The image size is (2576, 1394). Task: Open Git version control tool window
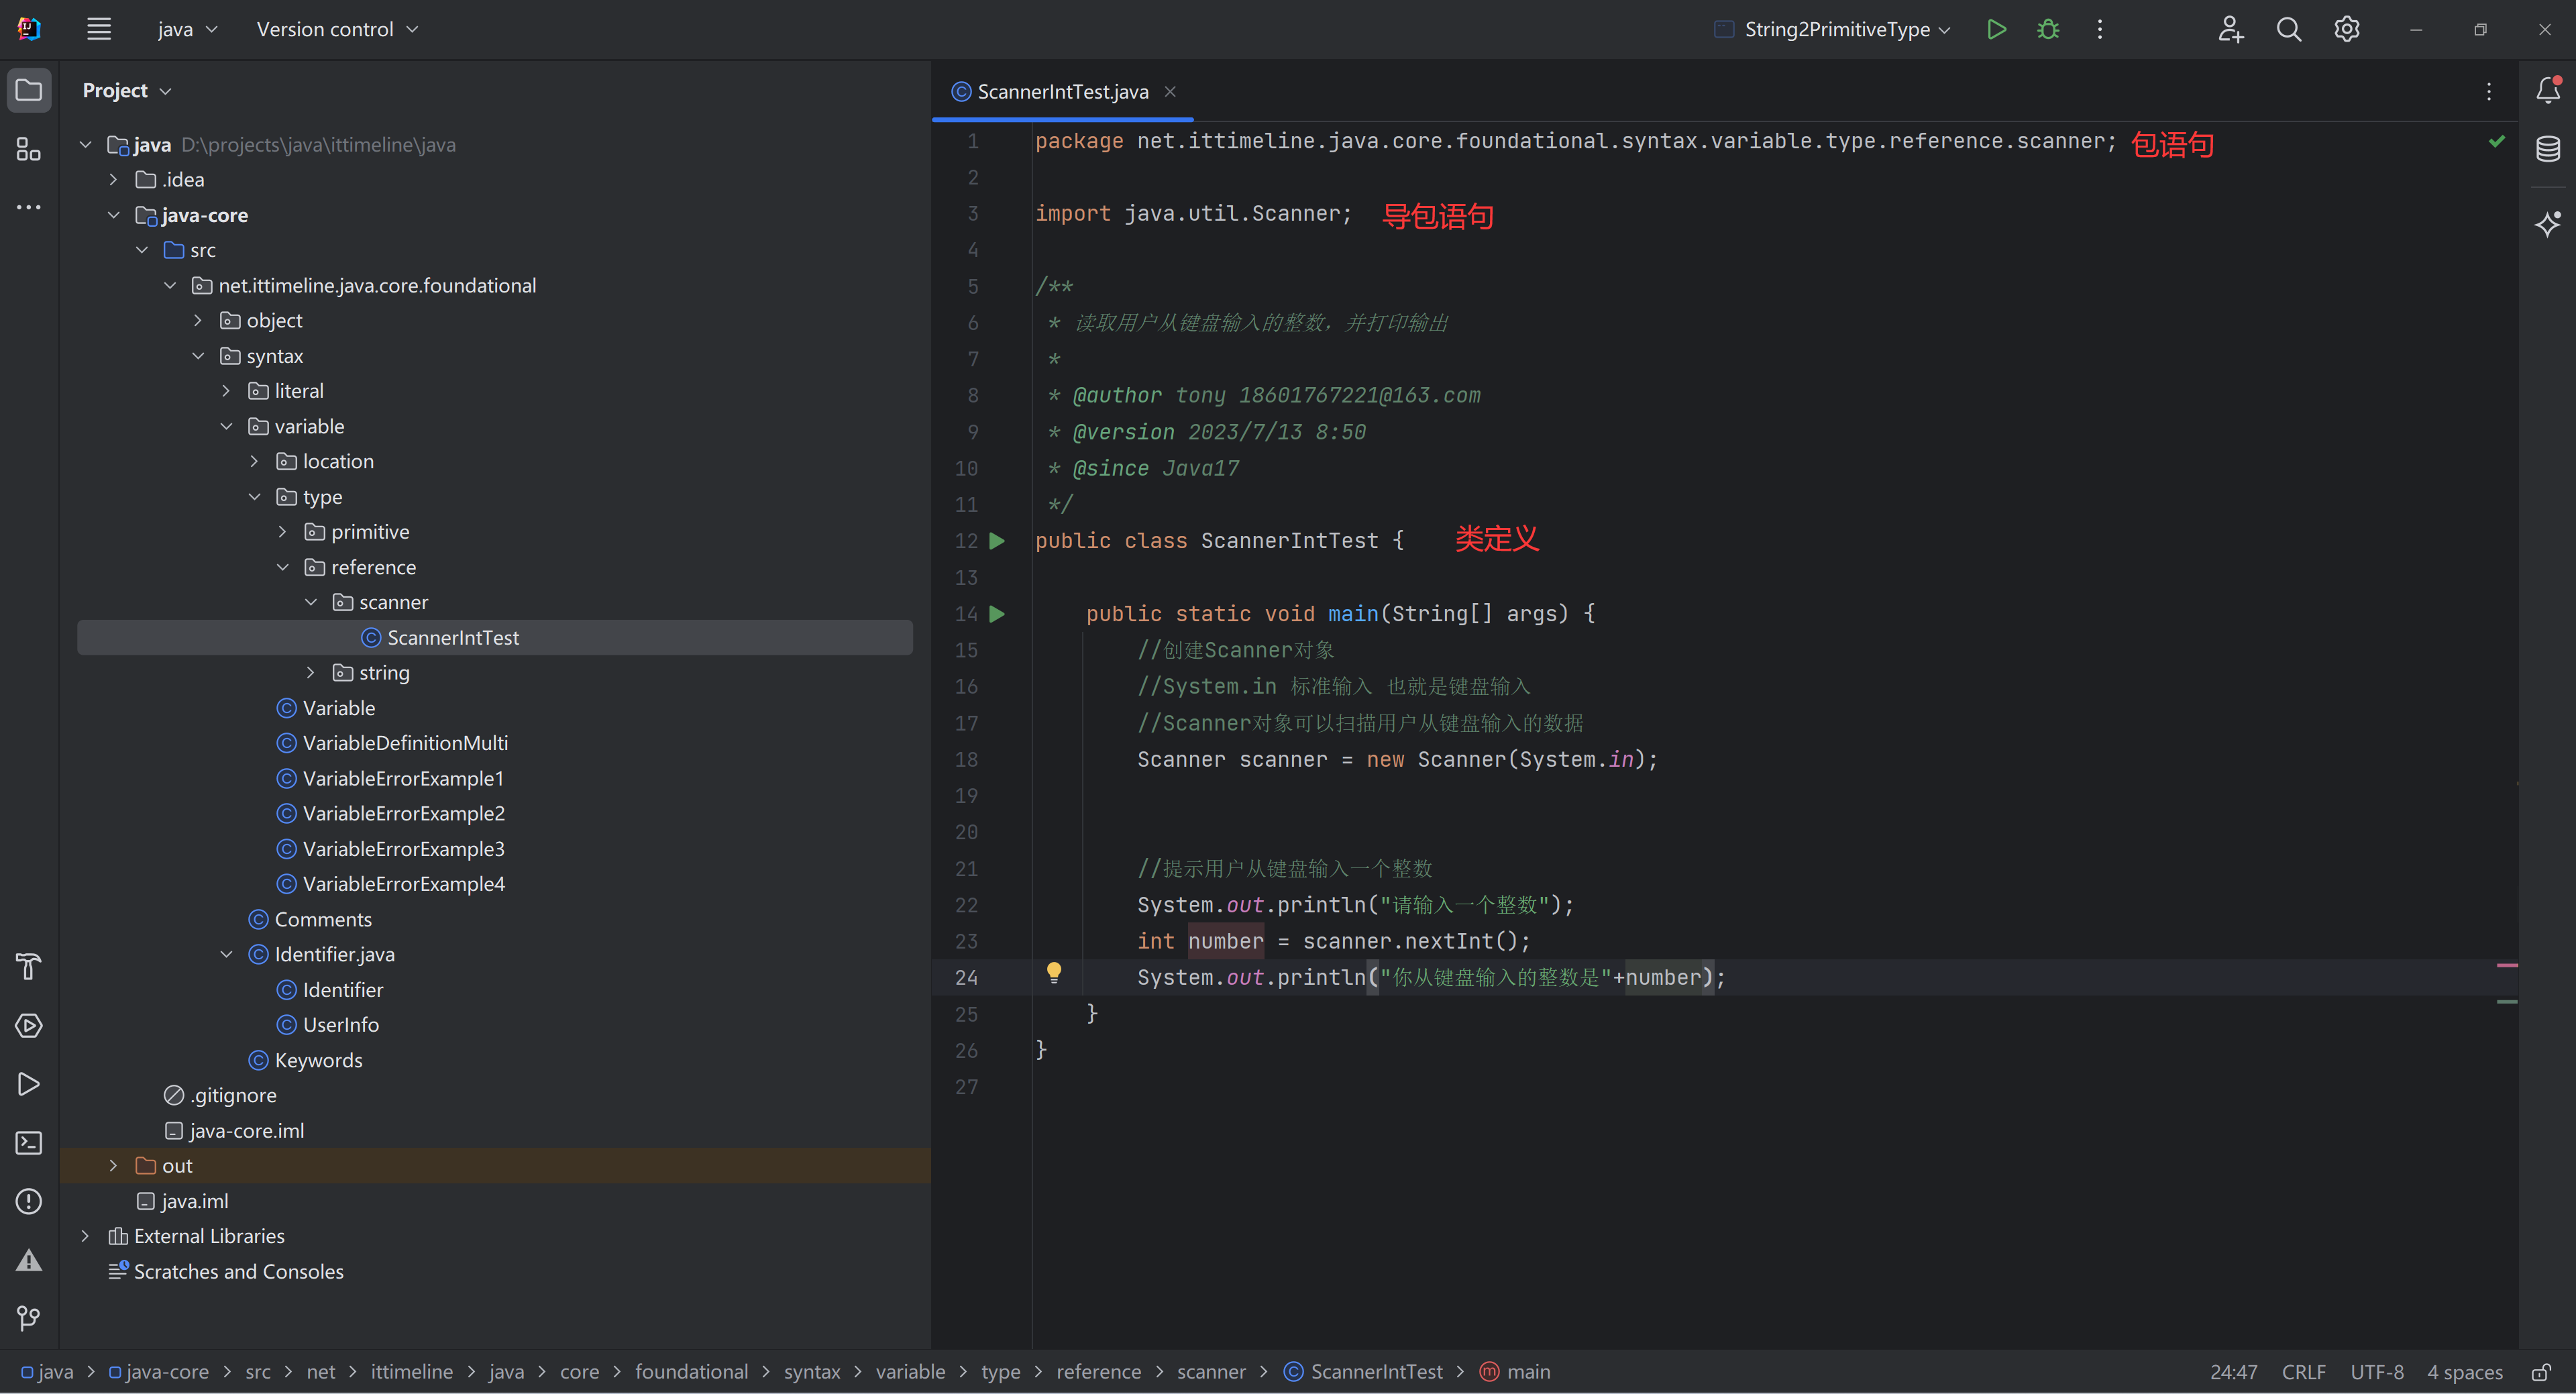click(29, 1318)
